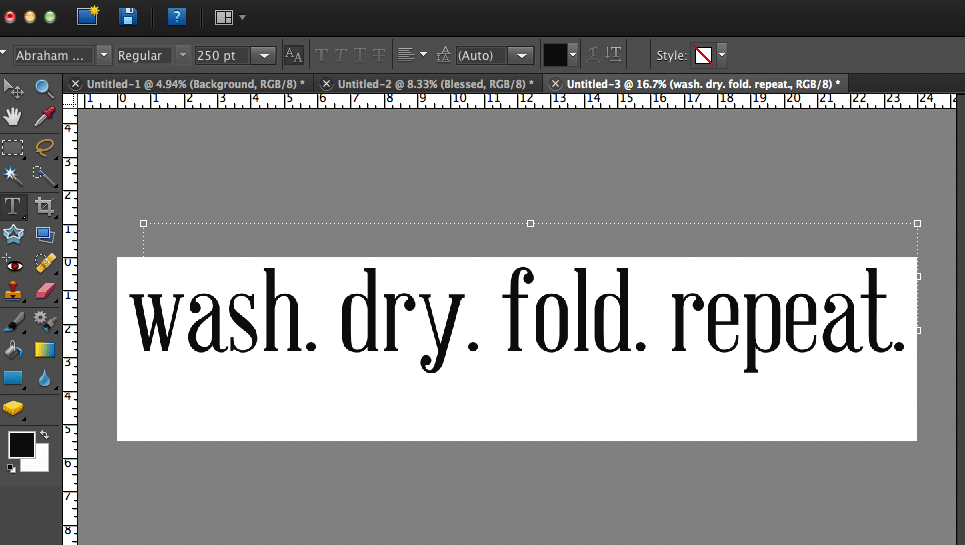
Task: Click the 250 pt font size field
Action: click(222, 55)
